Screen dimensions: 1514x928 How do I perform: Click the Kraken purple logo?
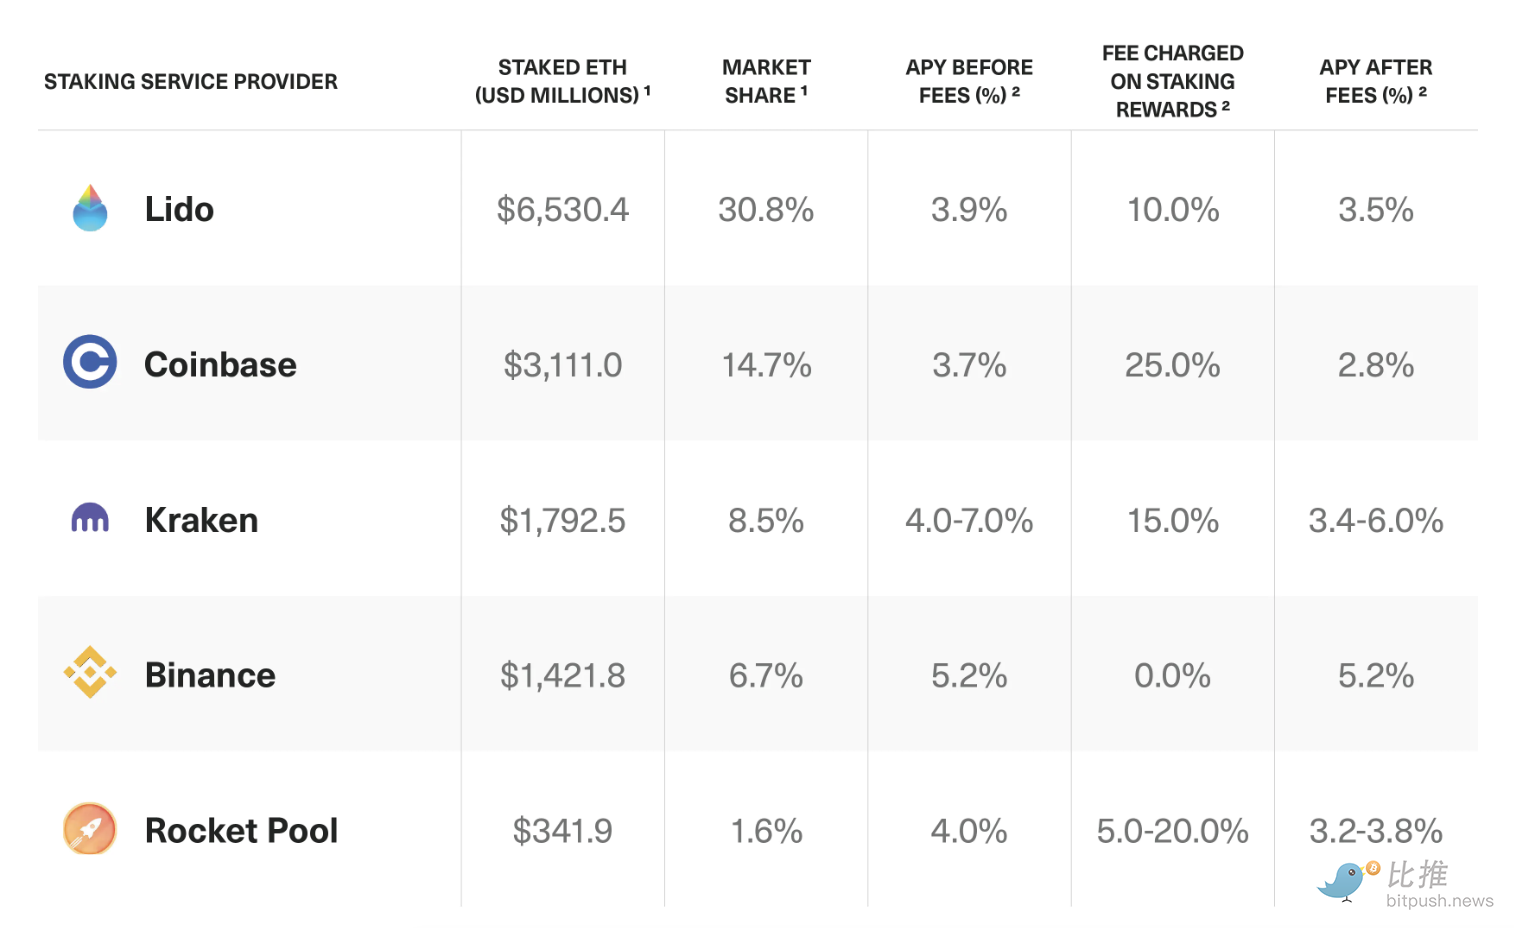pos(90,518)
